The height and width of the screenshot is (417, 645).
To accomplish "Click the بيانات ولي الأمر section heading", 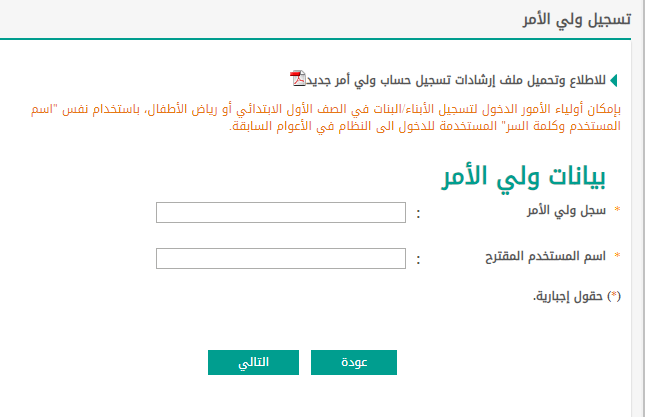I will click(523, 177).
